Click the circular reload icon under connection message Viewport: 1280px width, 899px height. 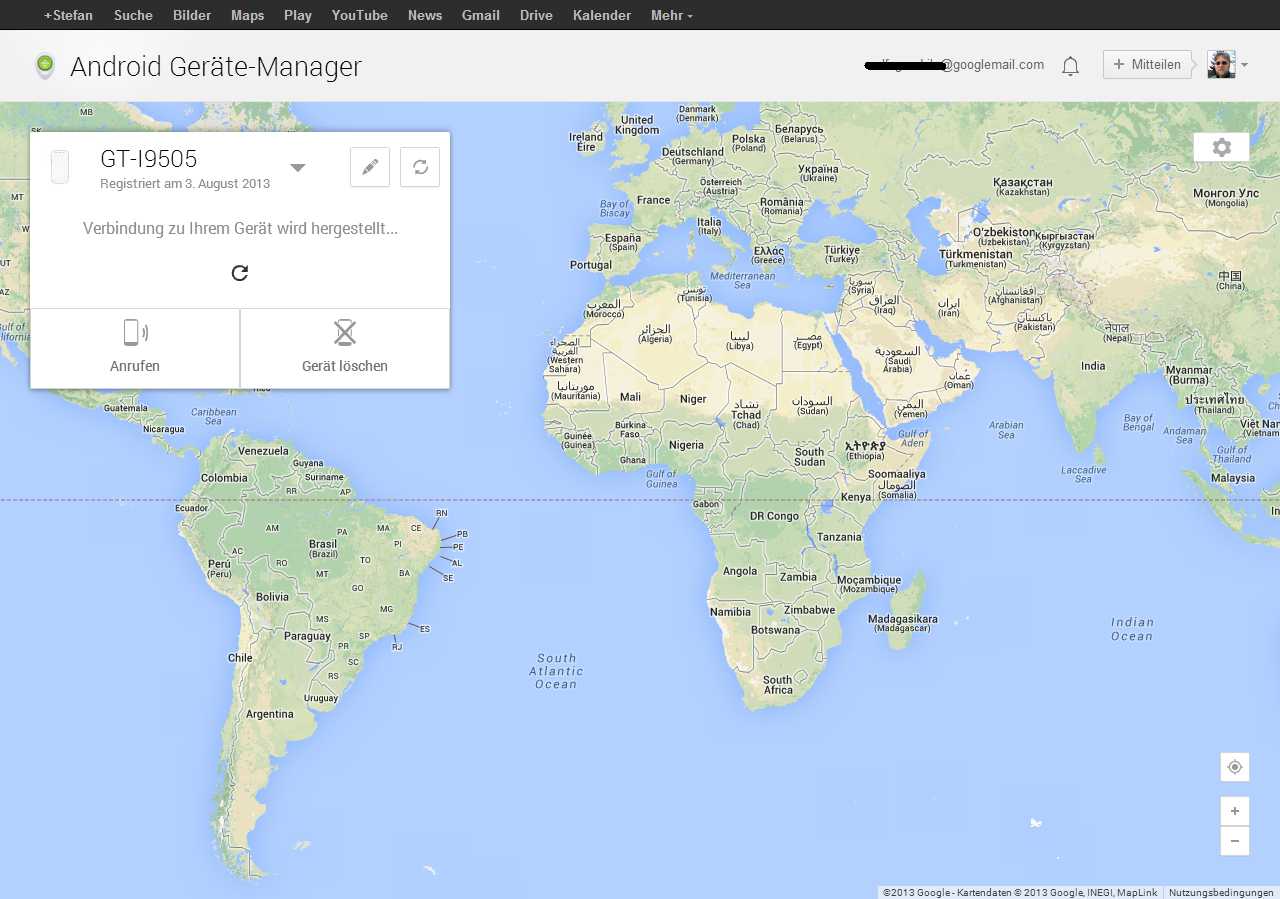240,273
